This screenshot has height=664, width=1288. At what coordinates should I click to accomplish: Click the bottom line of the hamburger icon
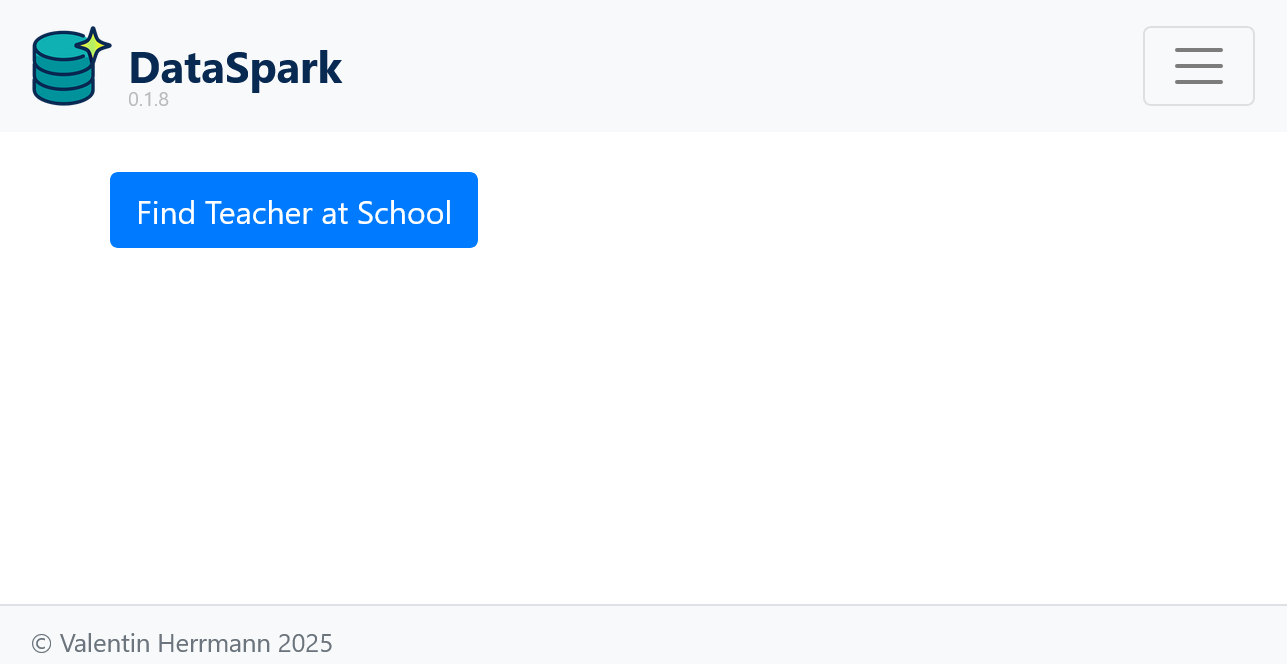1199,82
